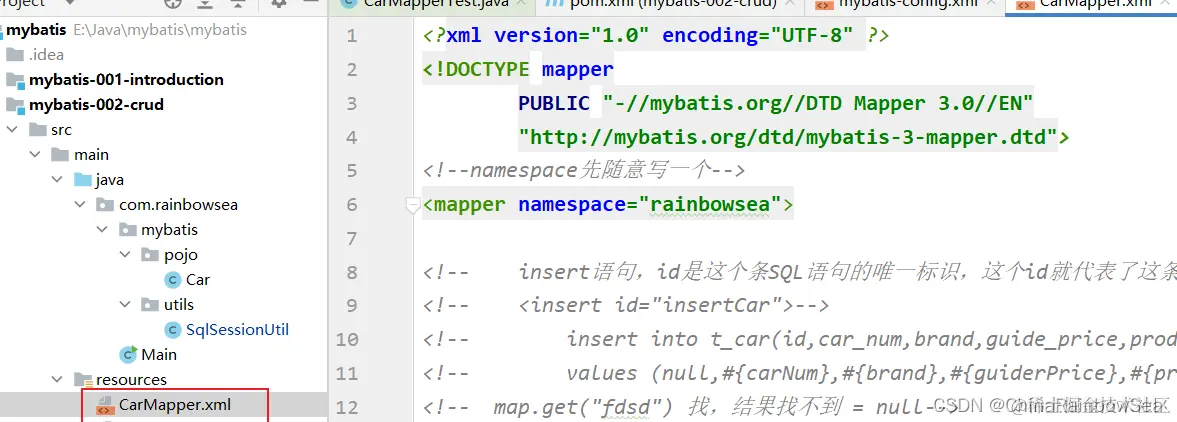Click the com.rainbowsea package icon
This screenshot has height=422, width=1177.
[106, 205]
